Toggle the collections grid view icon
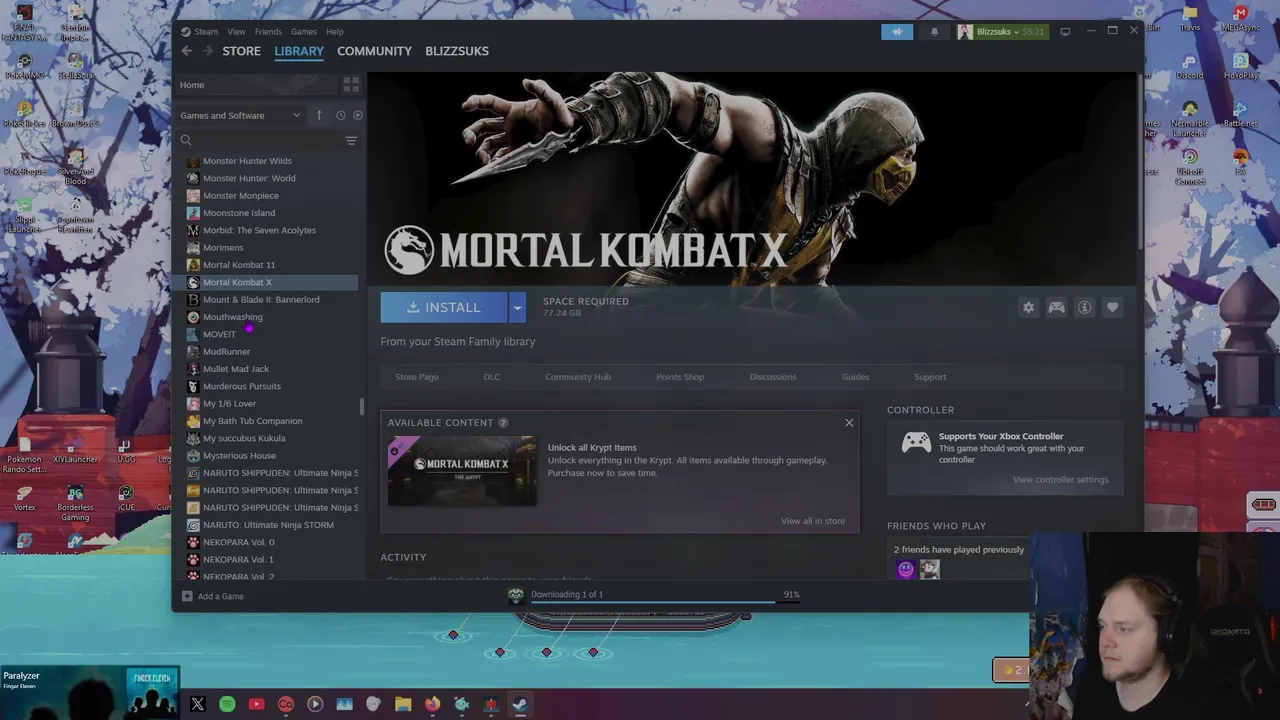This screenshot has width=1280, height=720. [x=351, y=85]
